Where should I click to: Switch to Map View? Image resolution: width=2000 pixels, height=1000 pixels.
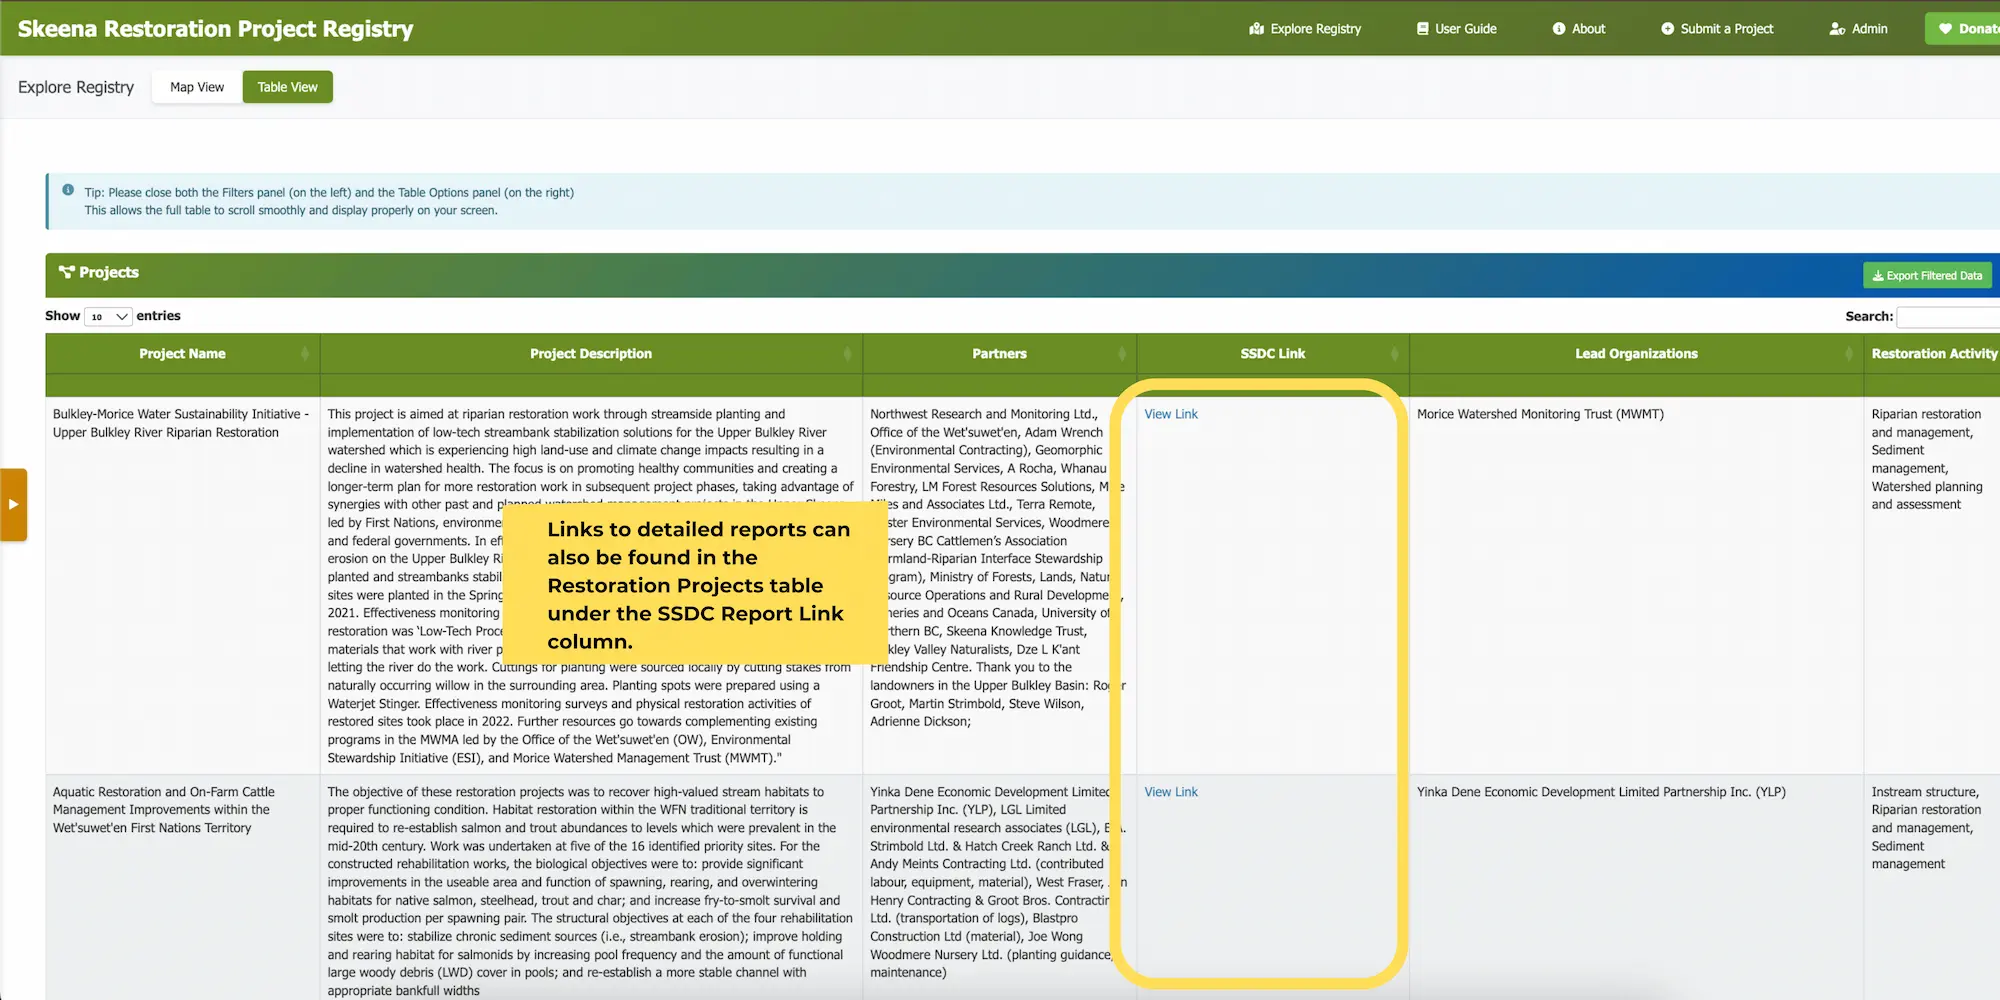click(196, 86)
